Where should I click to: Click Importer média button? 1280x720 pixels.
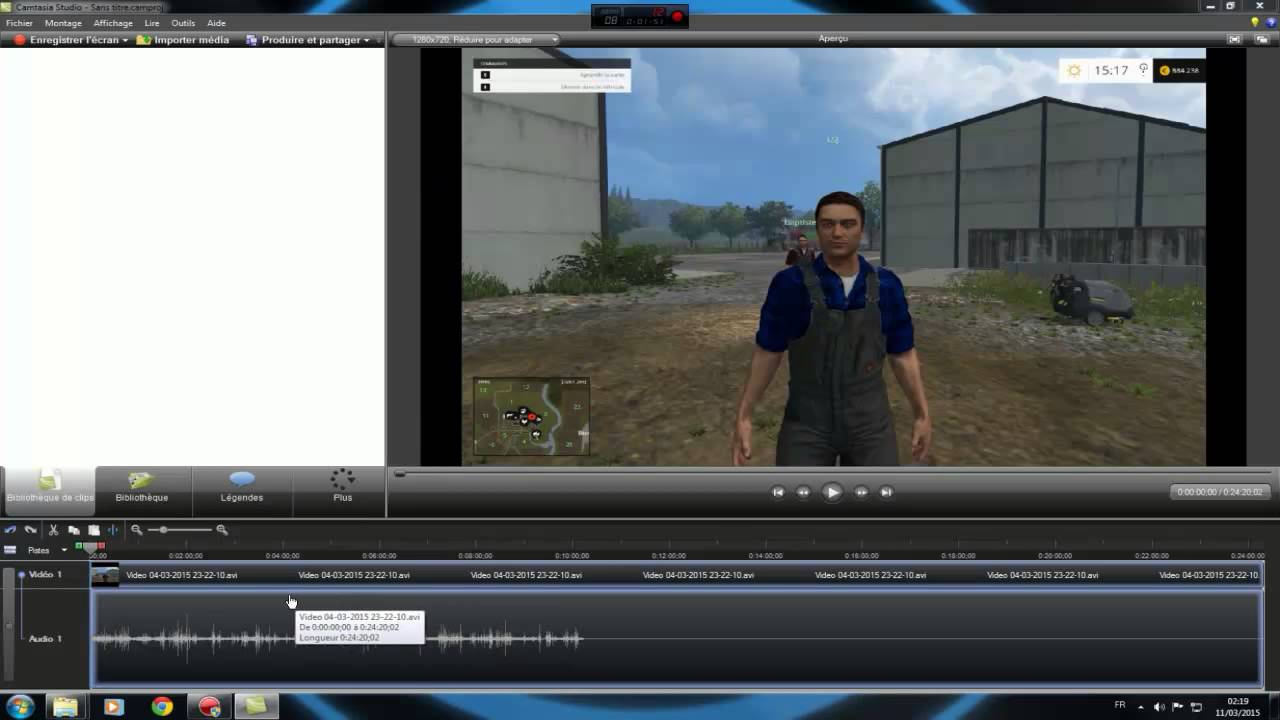(x=183, y=40)
